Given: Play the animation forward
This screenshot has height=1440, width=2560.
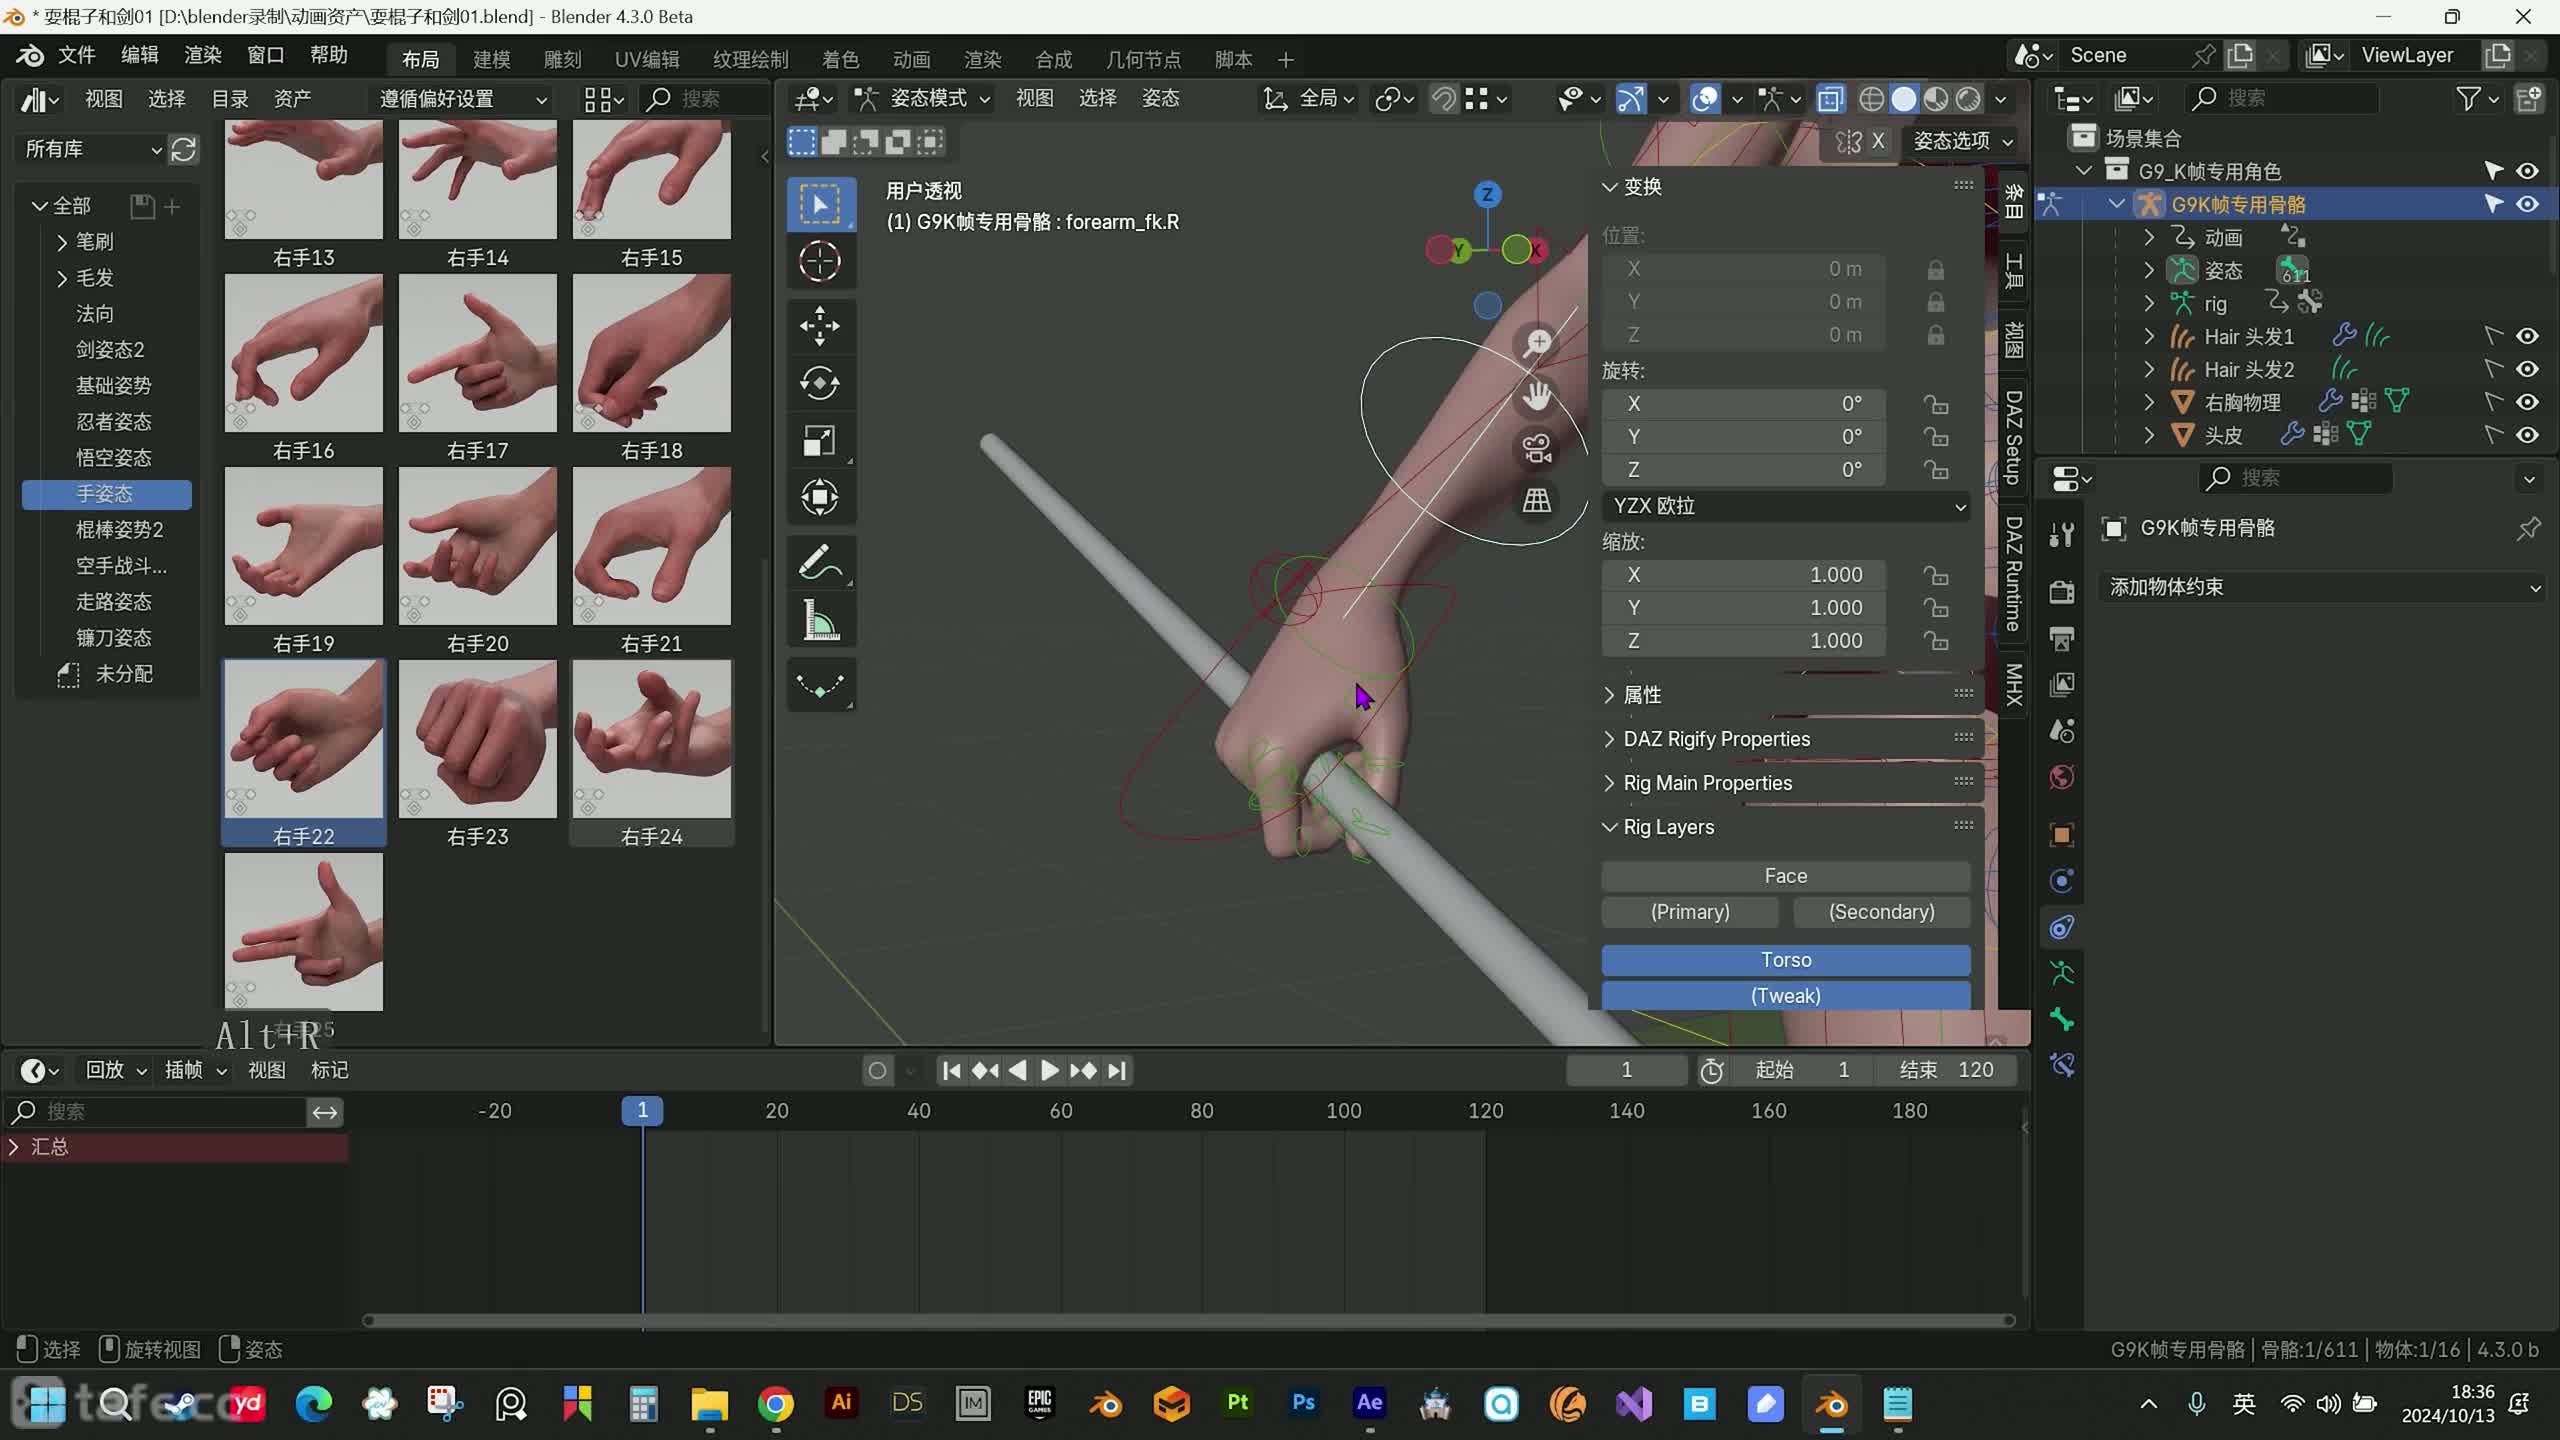Looking at the screenshot, I should pyautogui.click(x=1049, y=1071).
